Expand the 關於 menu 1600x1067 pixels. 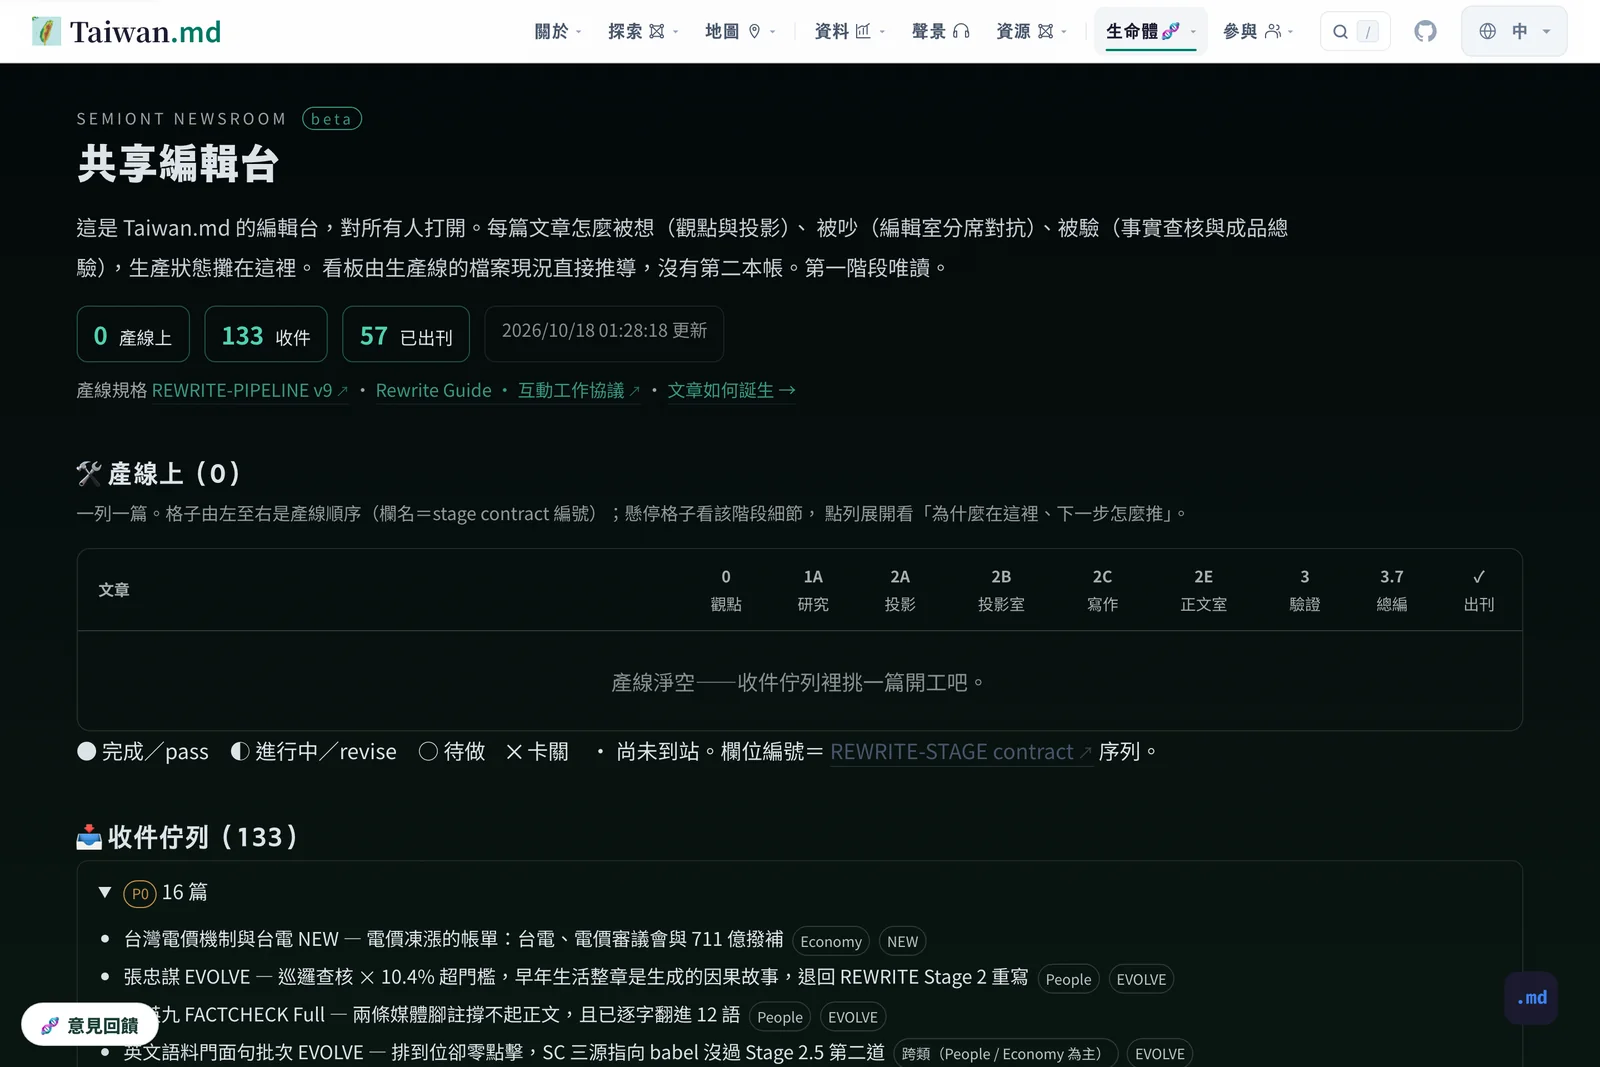pyautogui.click(x=557, y=31)
